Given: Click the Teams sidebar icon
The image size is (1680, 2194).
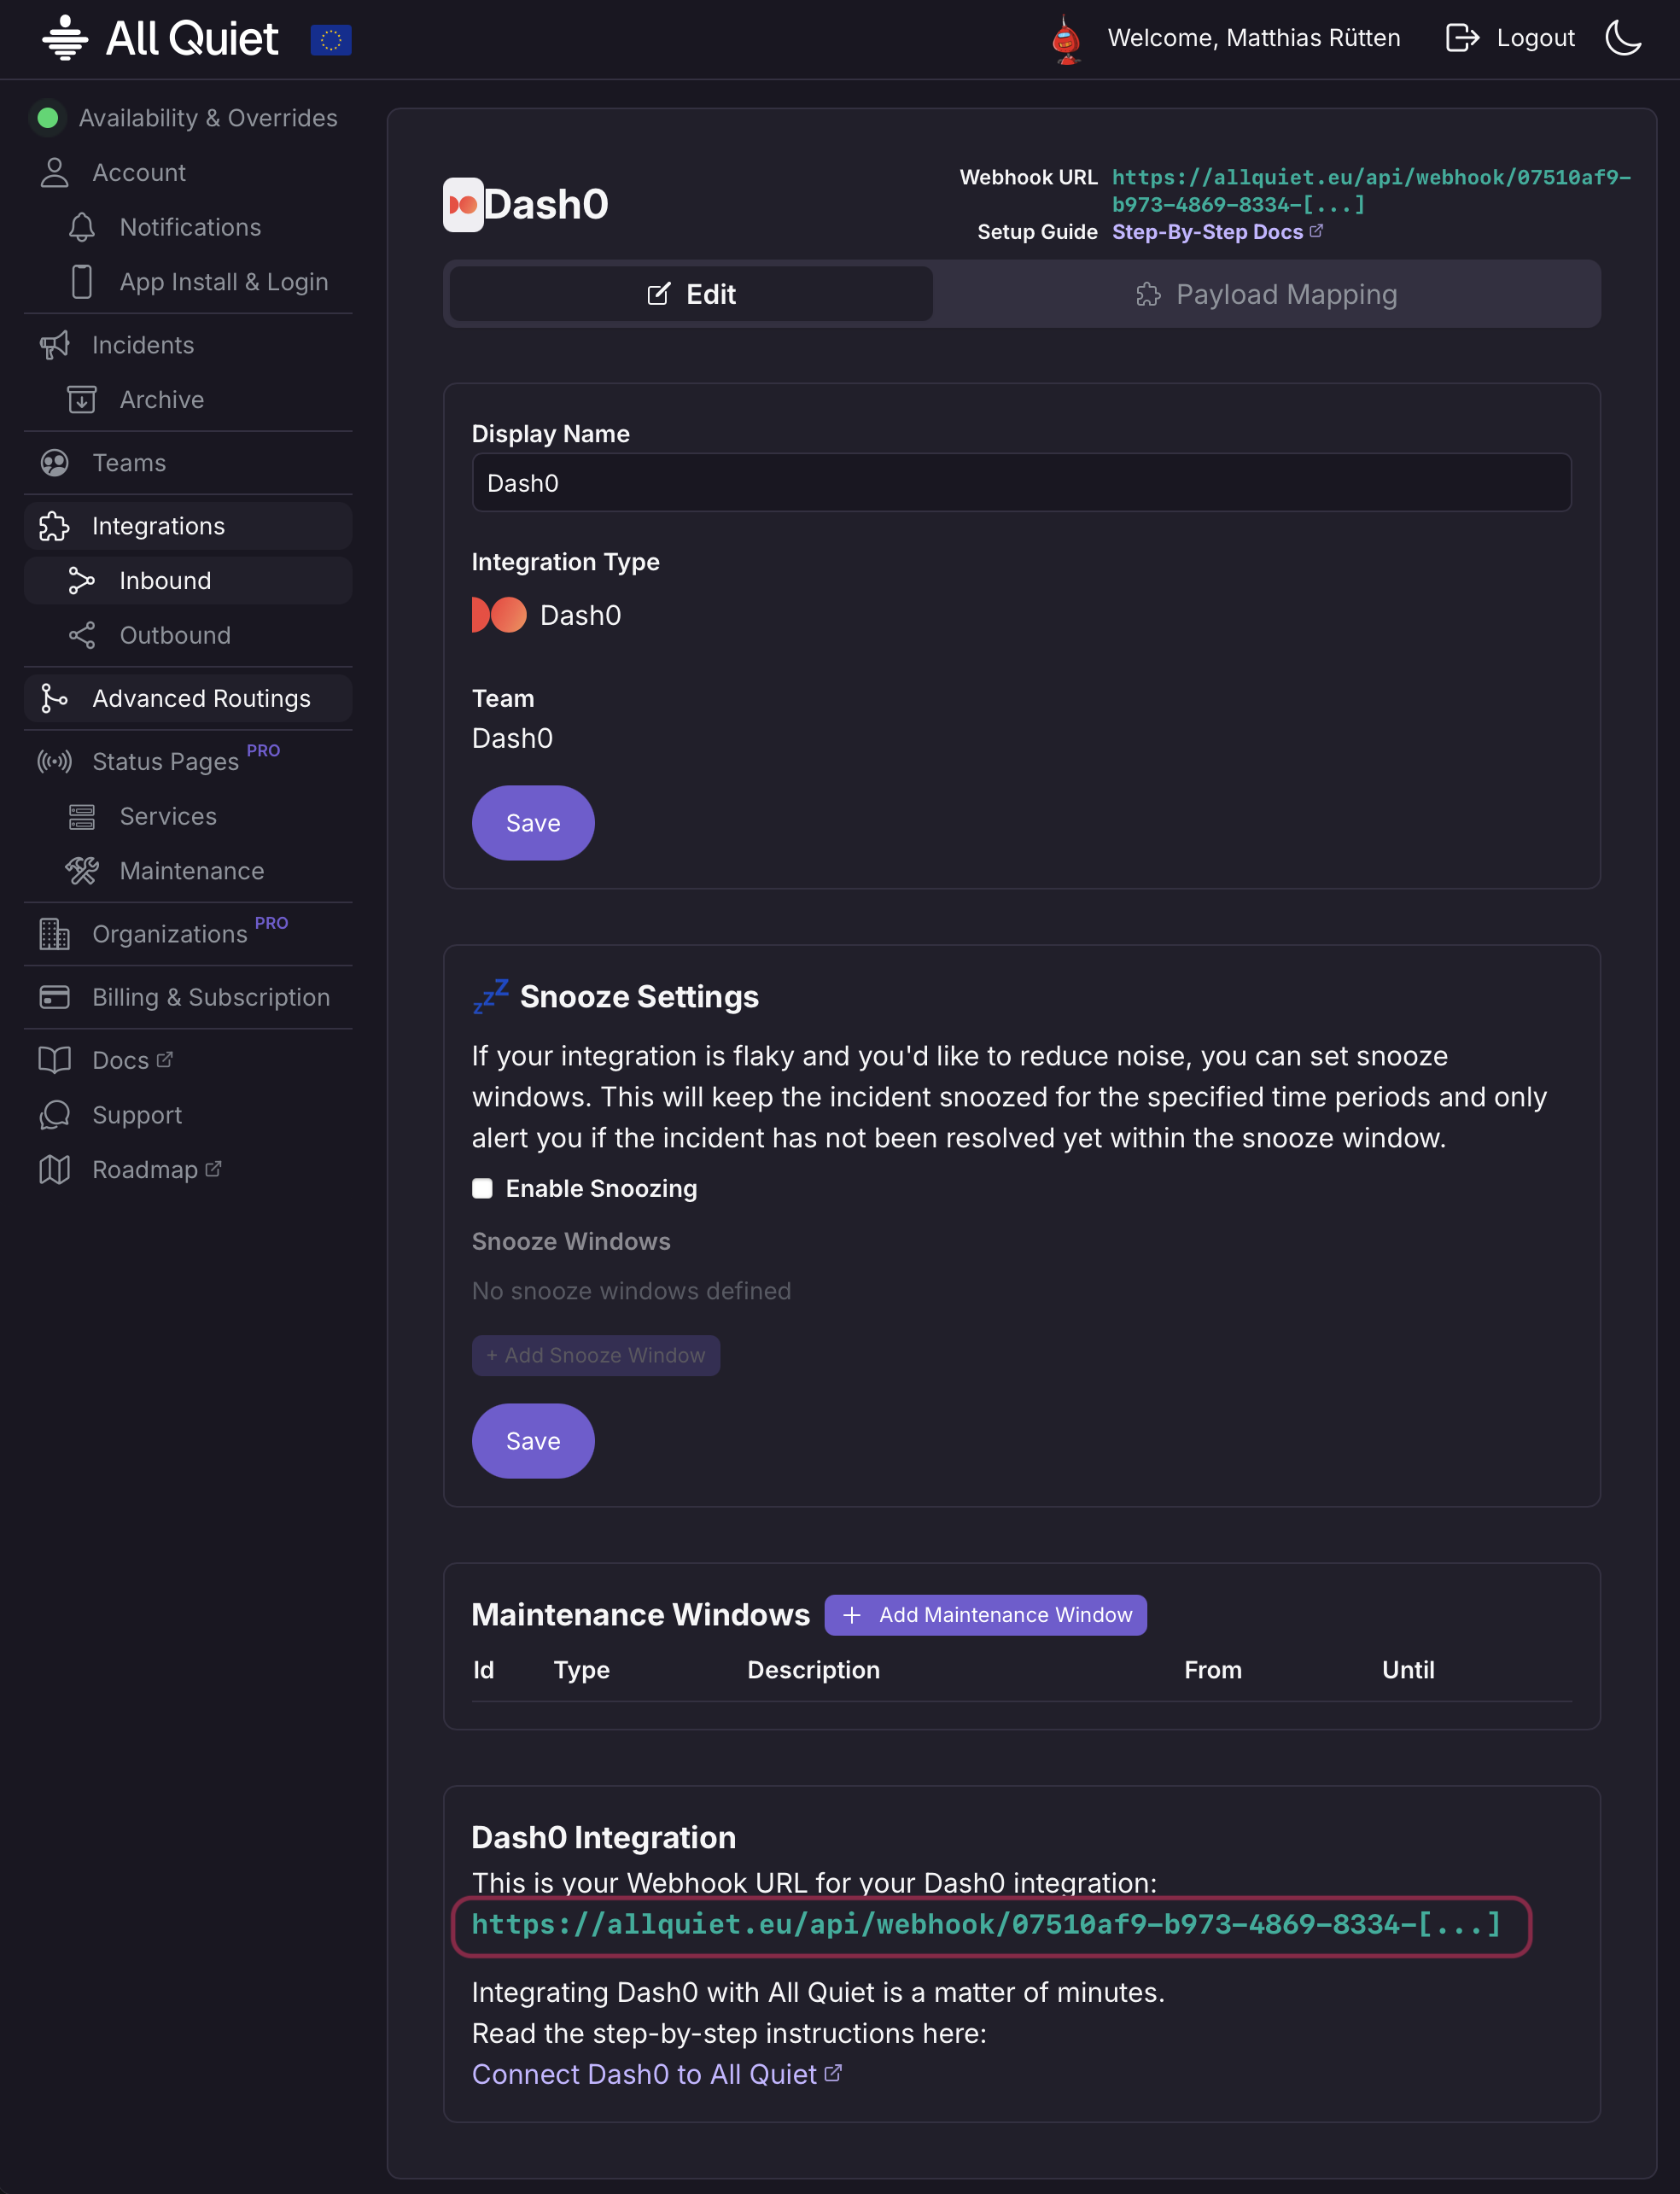Looking at the screenshot, I should tap(55, 463).
